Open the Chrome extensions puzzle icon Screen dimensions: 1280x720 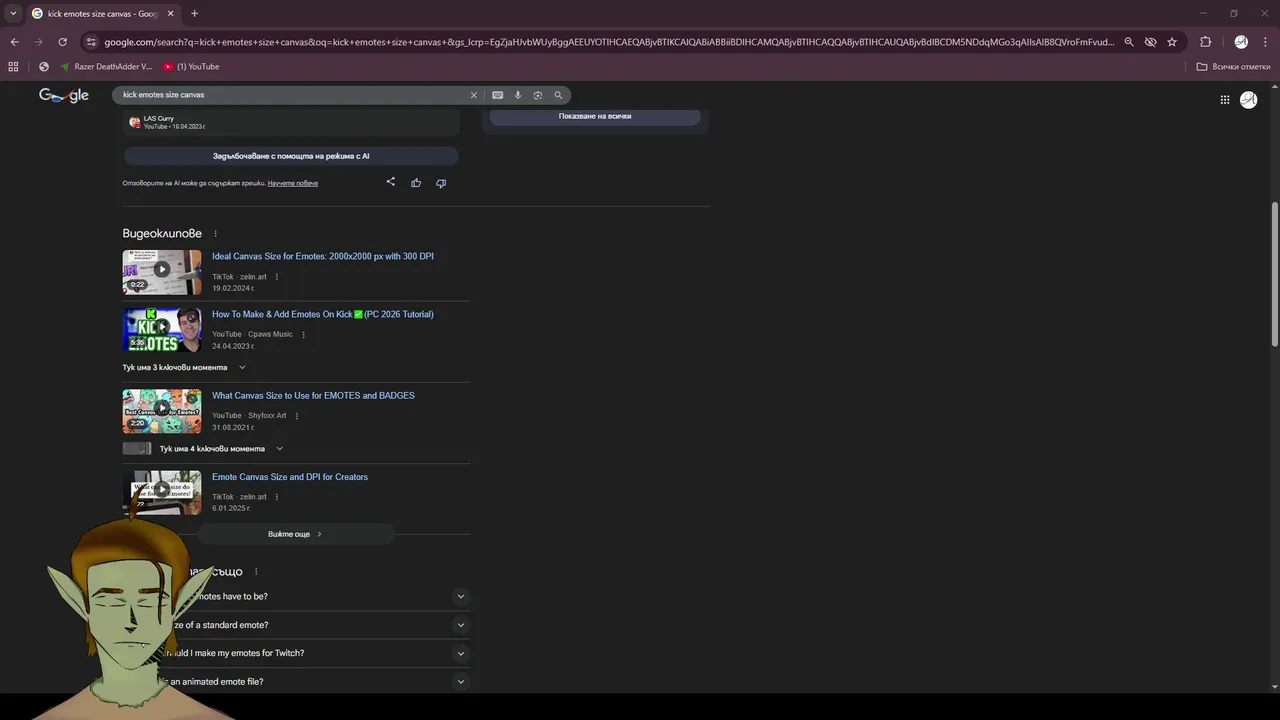click(x=1205, y=42)
